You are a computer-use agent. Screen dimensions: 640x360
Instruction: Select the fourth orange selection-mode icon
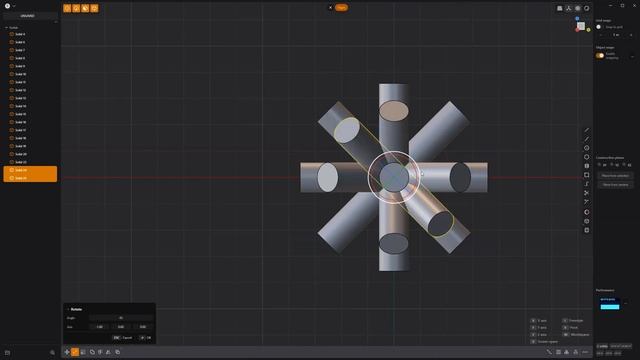coord(94,8)
